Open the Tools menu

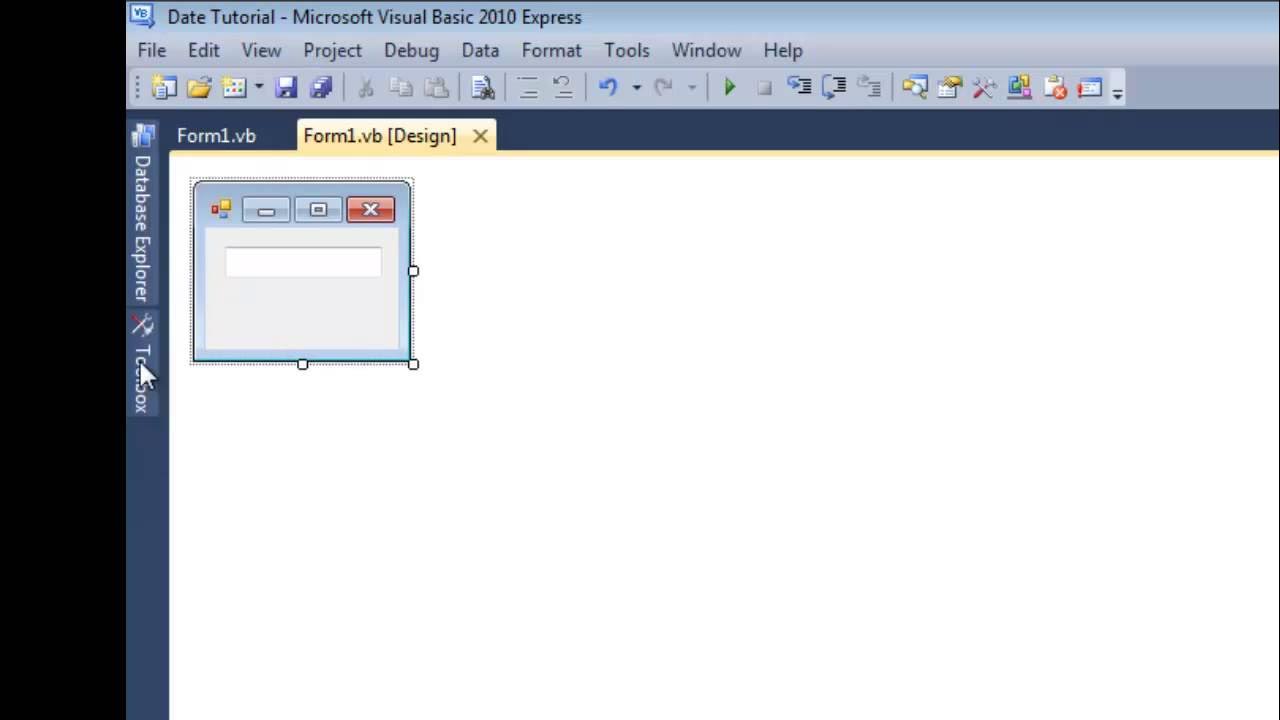click(x=627, y=50)
